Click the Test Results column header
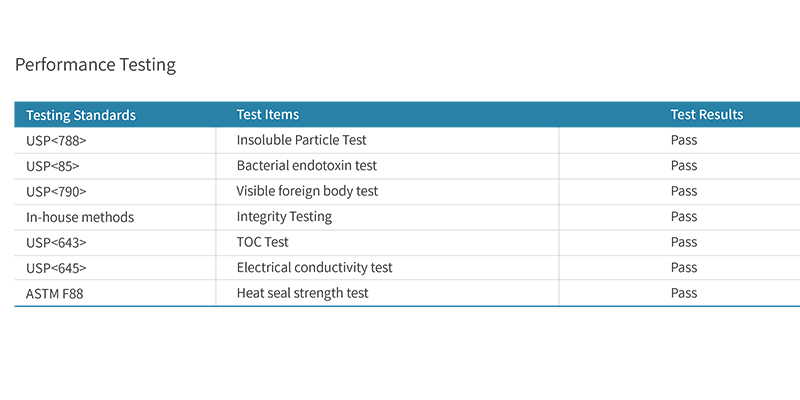Screen dimensions: 800x400 click(x=707, y=114)
